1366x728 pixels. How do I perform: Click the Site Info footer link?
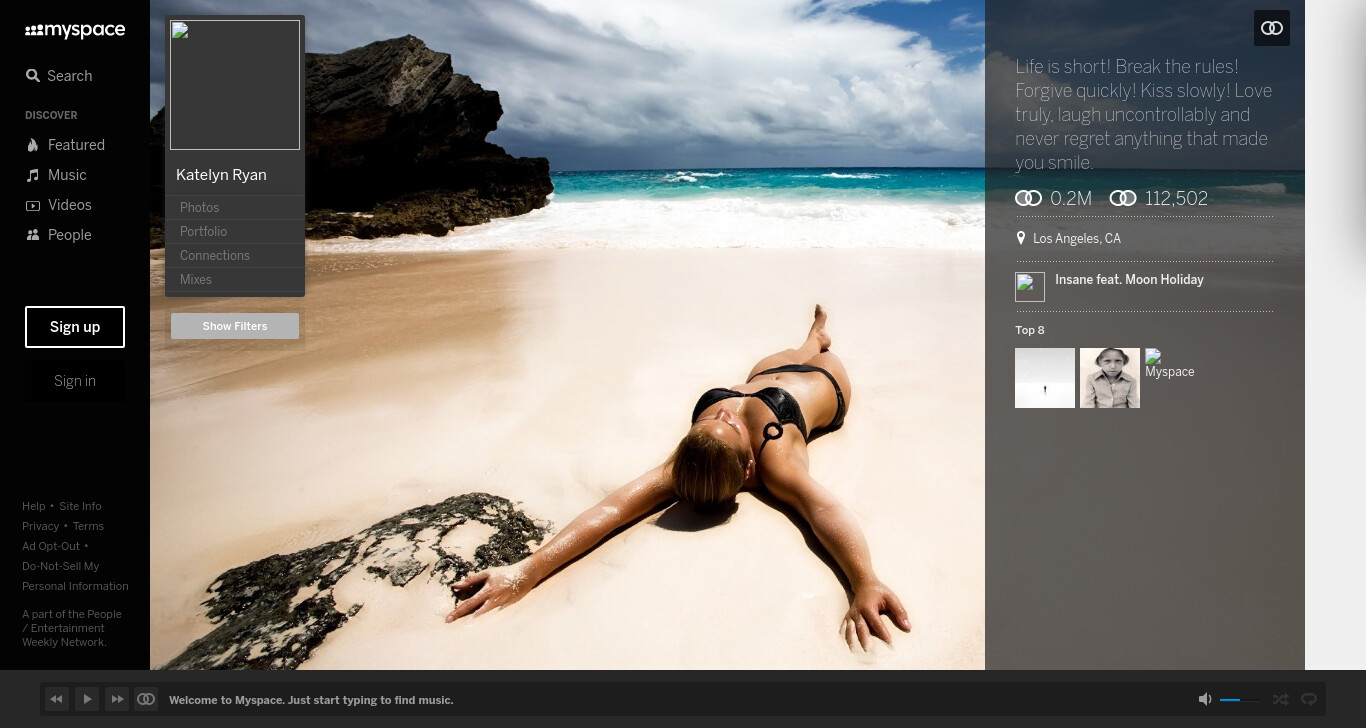point(80,506)
